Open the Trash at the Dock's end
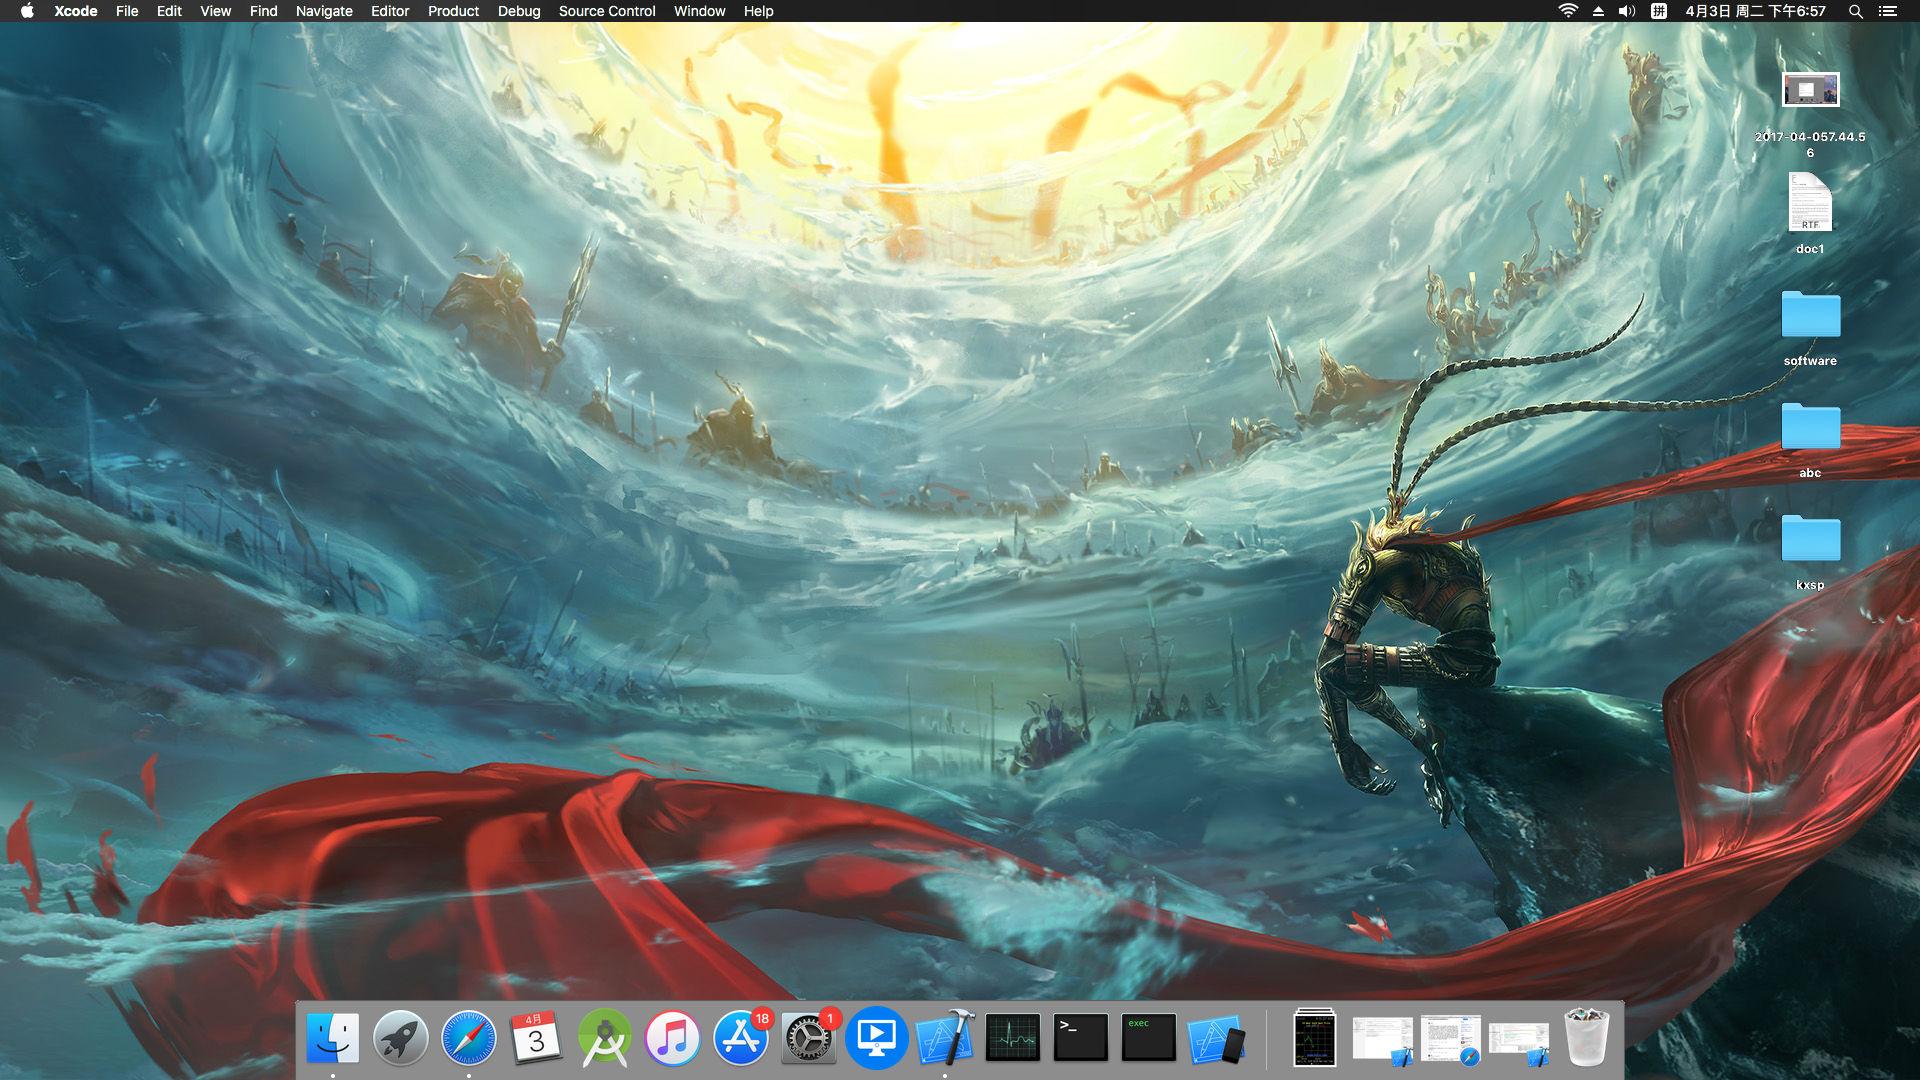 click(1588, 1039)
